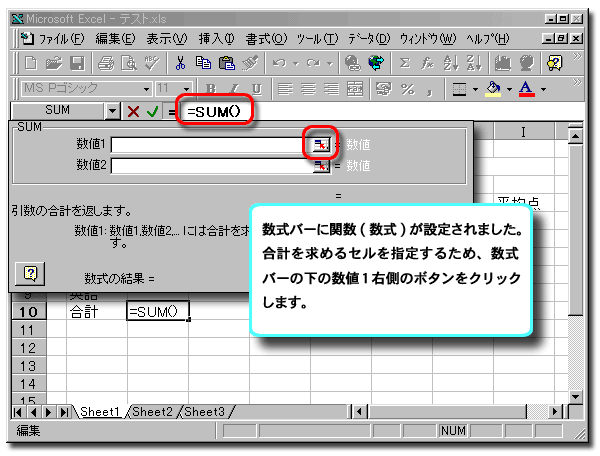This screenshot has width=600, height=456.
Task: Click the 数値2 collapse dialog button
Action: click(321, 166)
